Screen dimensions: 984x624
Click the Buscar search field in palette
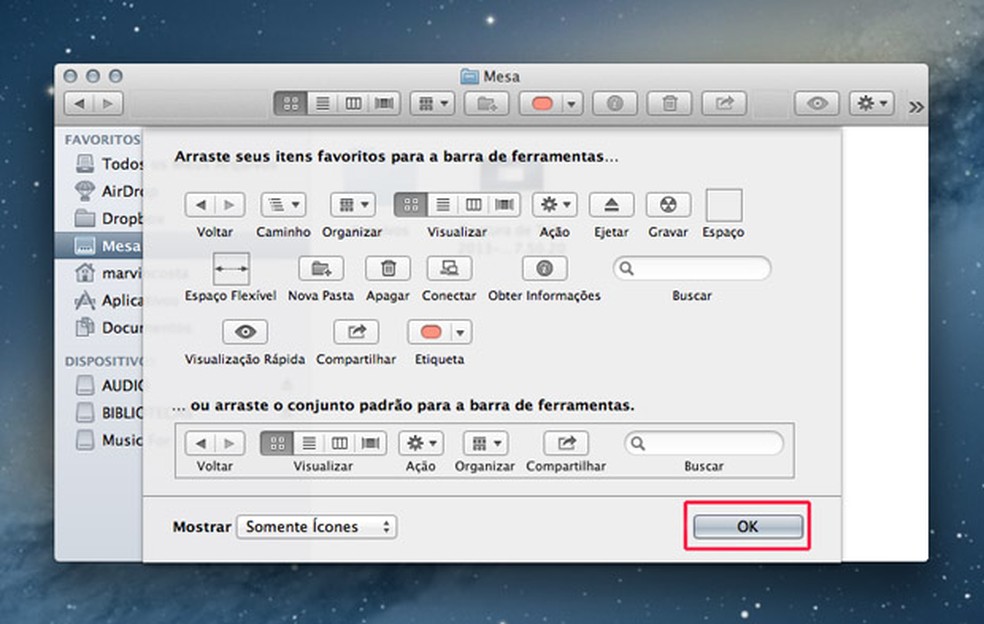[692, 269]
